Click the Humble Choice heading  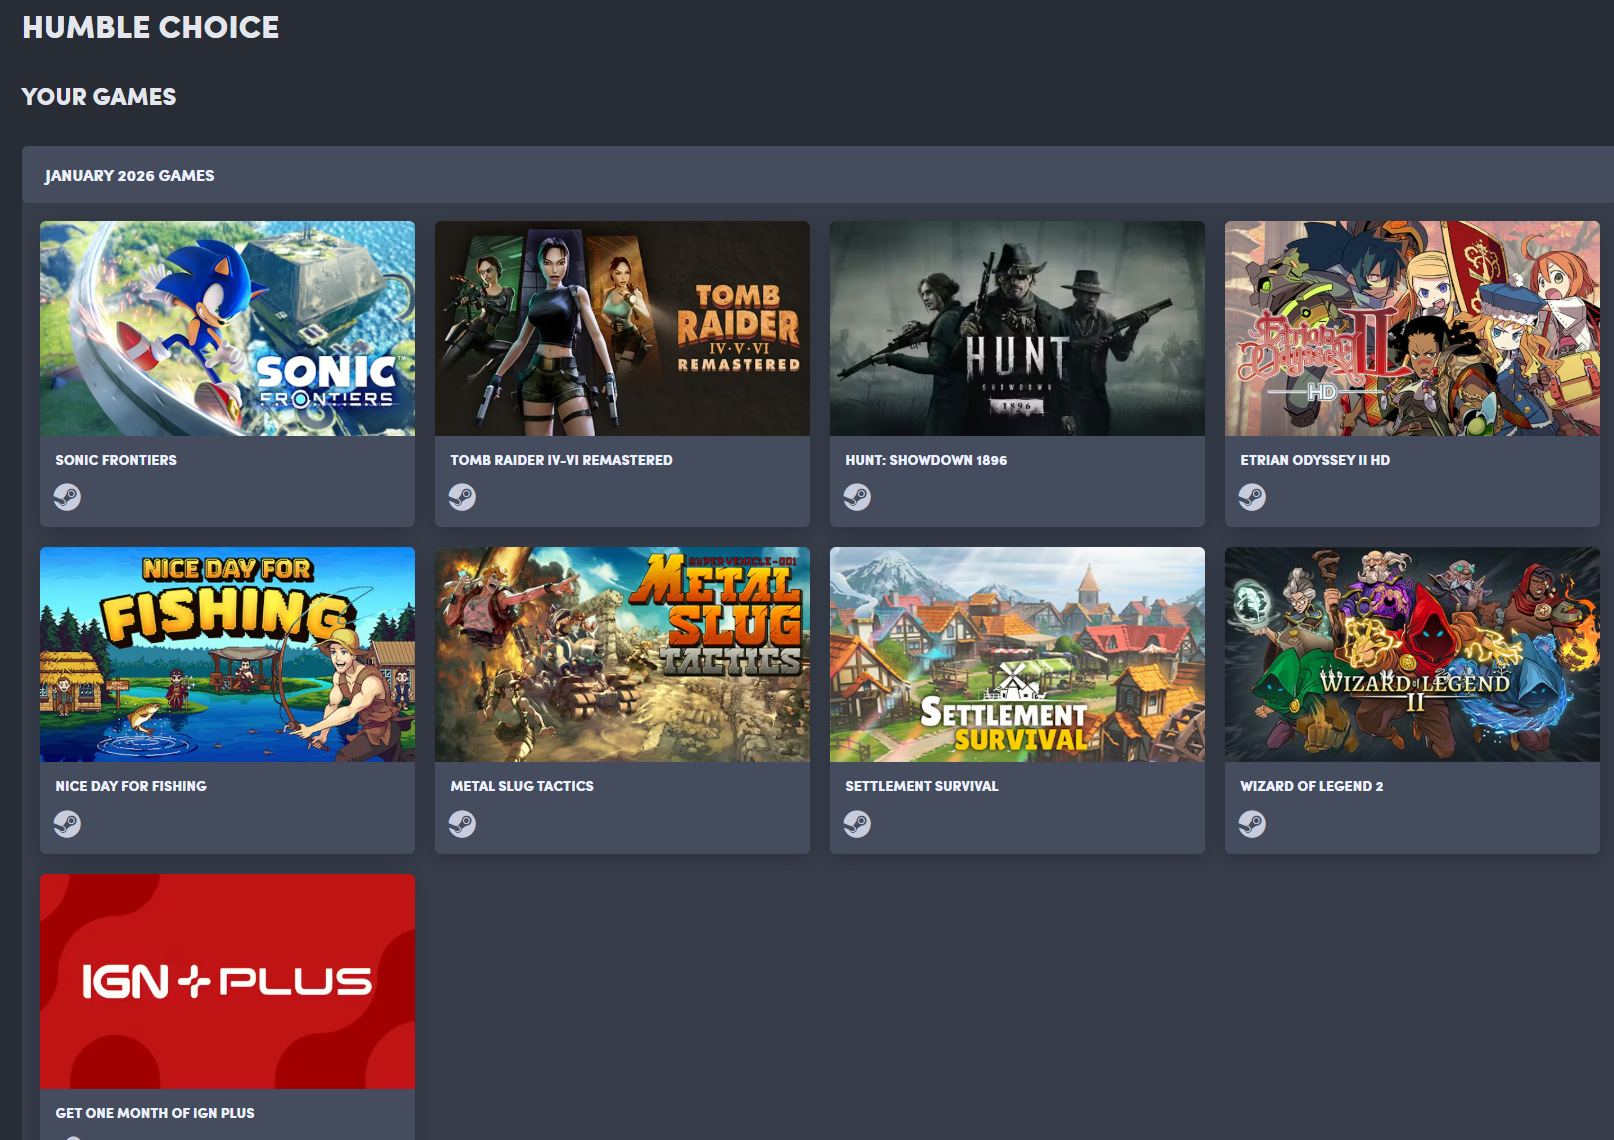151,27
